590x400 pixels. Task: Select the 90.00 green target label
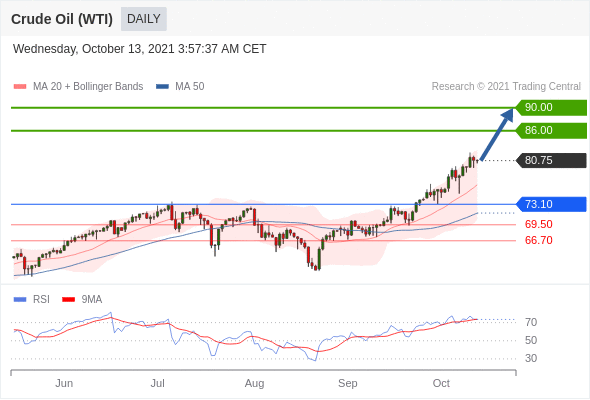tap(551, 107)
